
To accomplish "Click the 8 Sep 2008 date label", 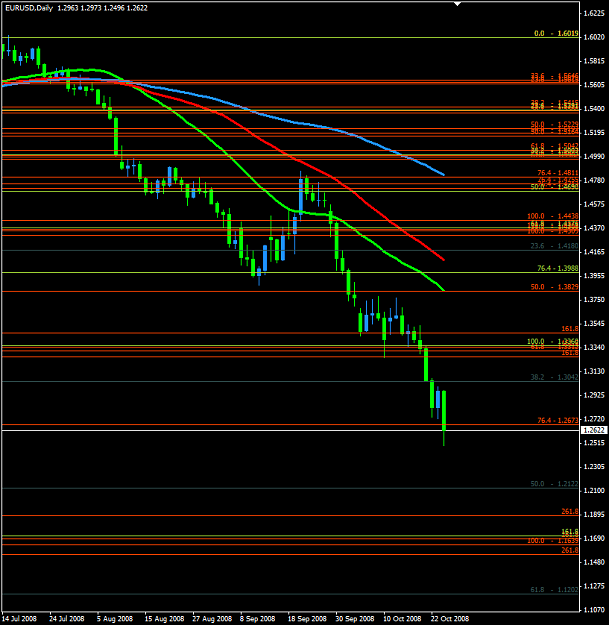I will 257,619.
